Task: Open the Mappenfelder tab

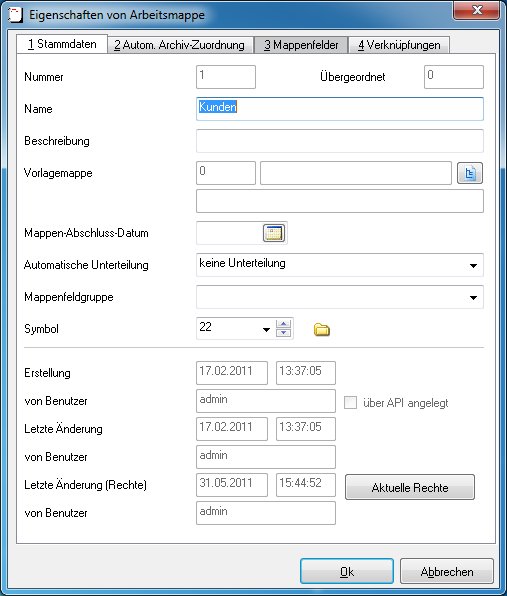Action: 301,45
